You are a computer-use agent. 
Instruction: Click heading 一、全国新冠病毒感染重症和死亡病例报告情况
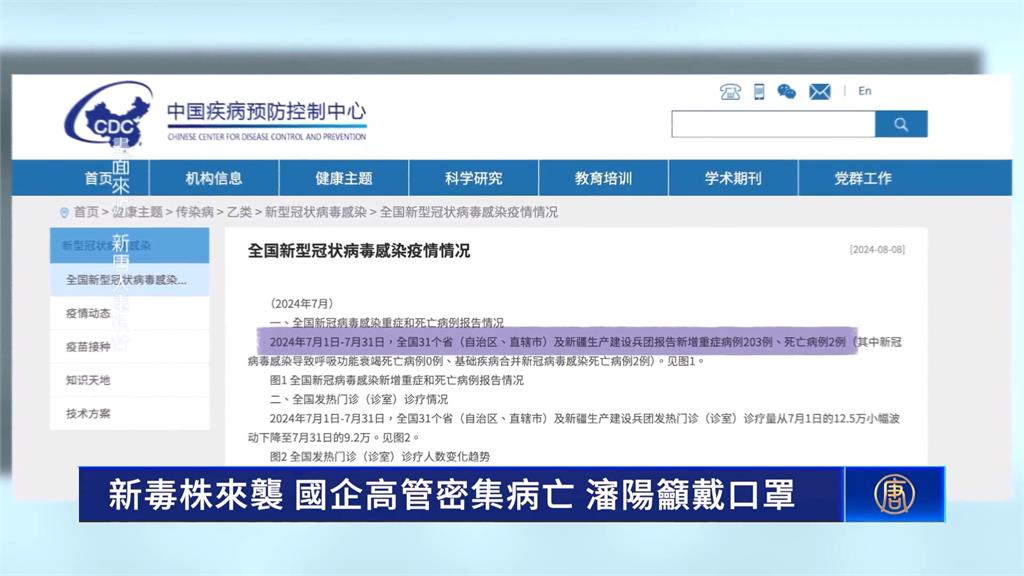pyautogui.click(x=387, y=323)
